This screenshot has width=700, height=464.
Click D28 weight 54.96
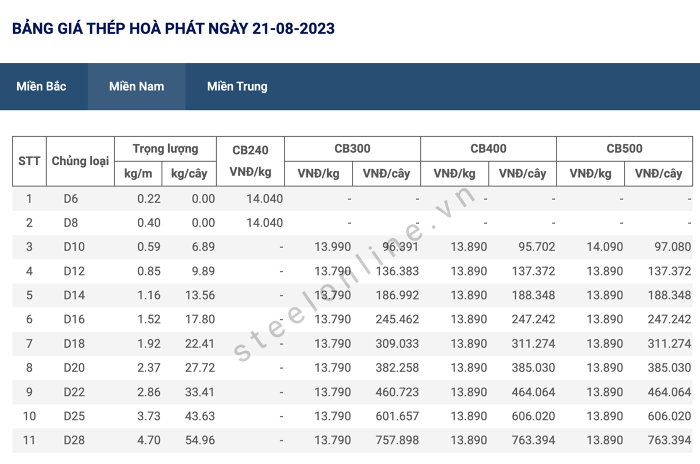click(x=200, y=440)
